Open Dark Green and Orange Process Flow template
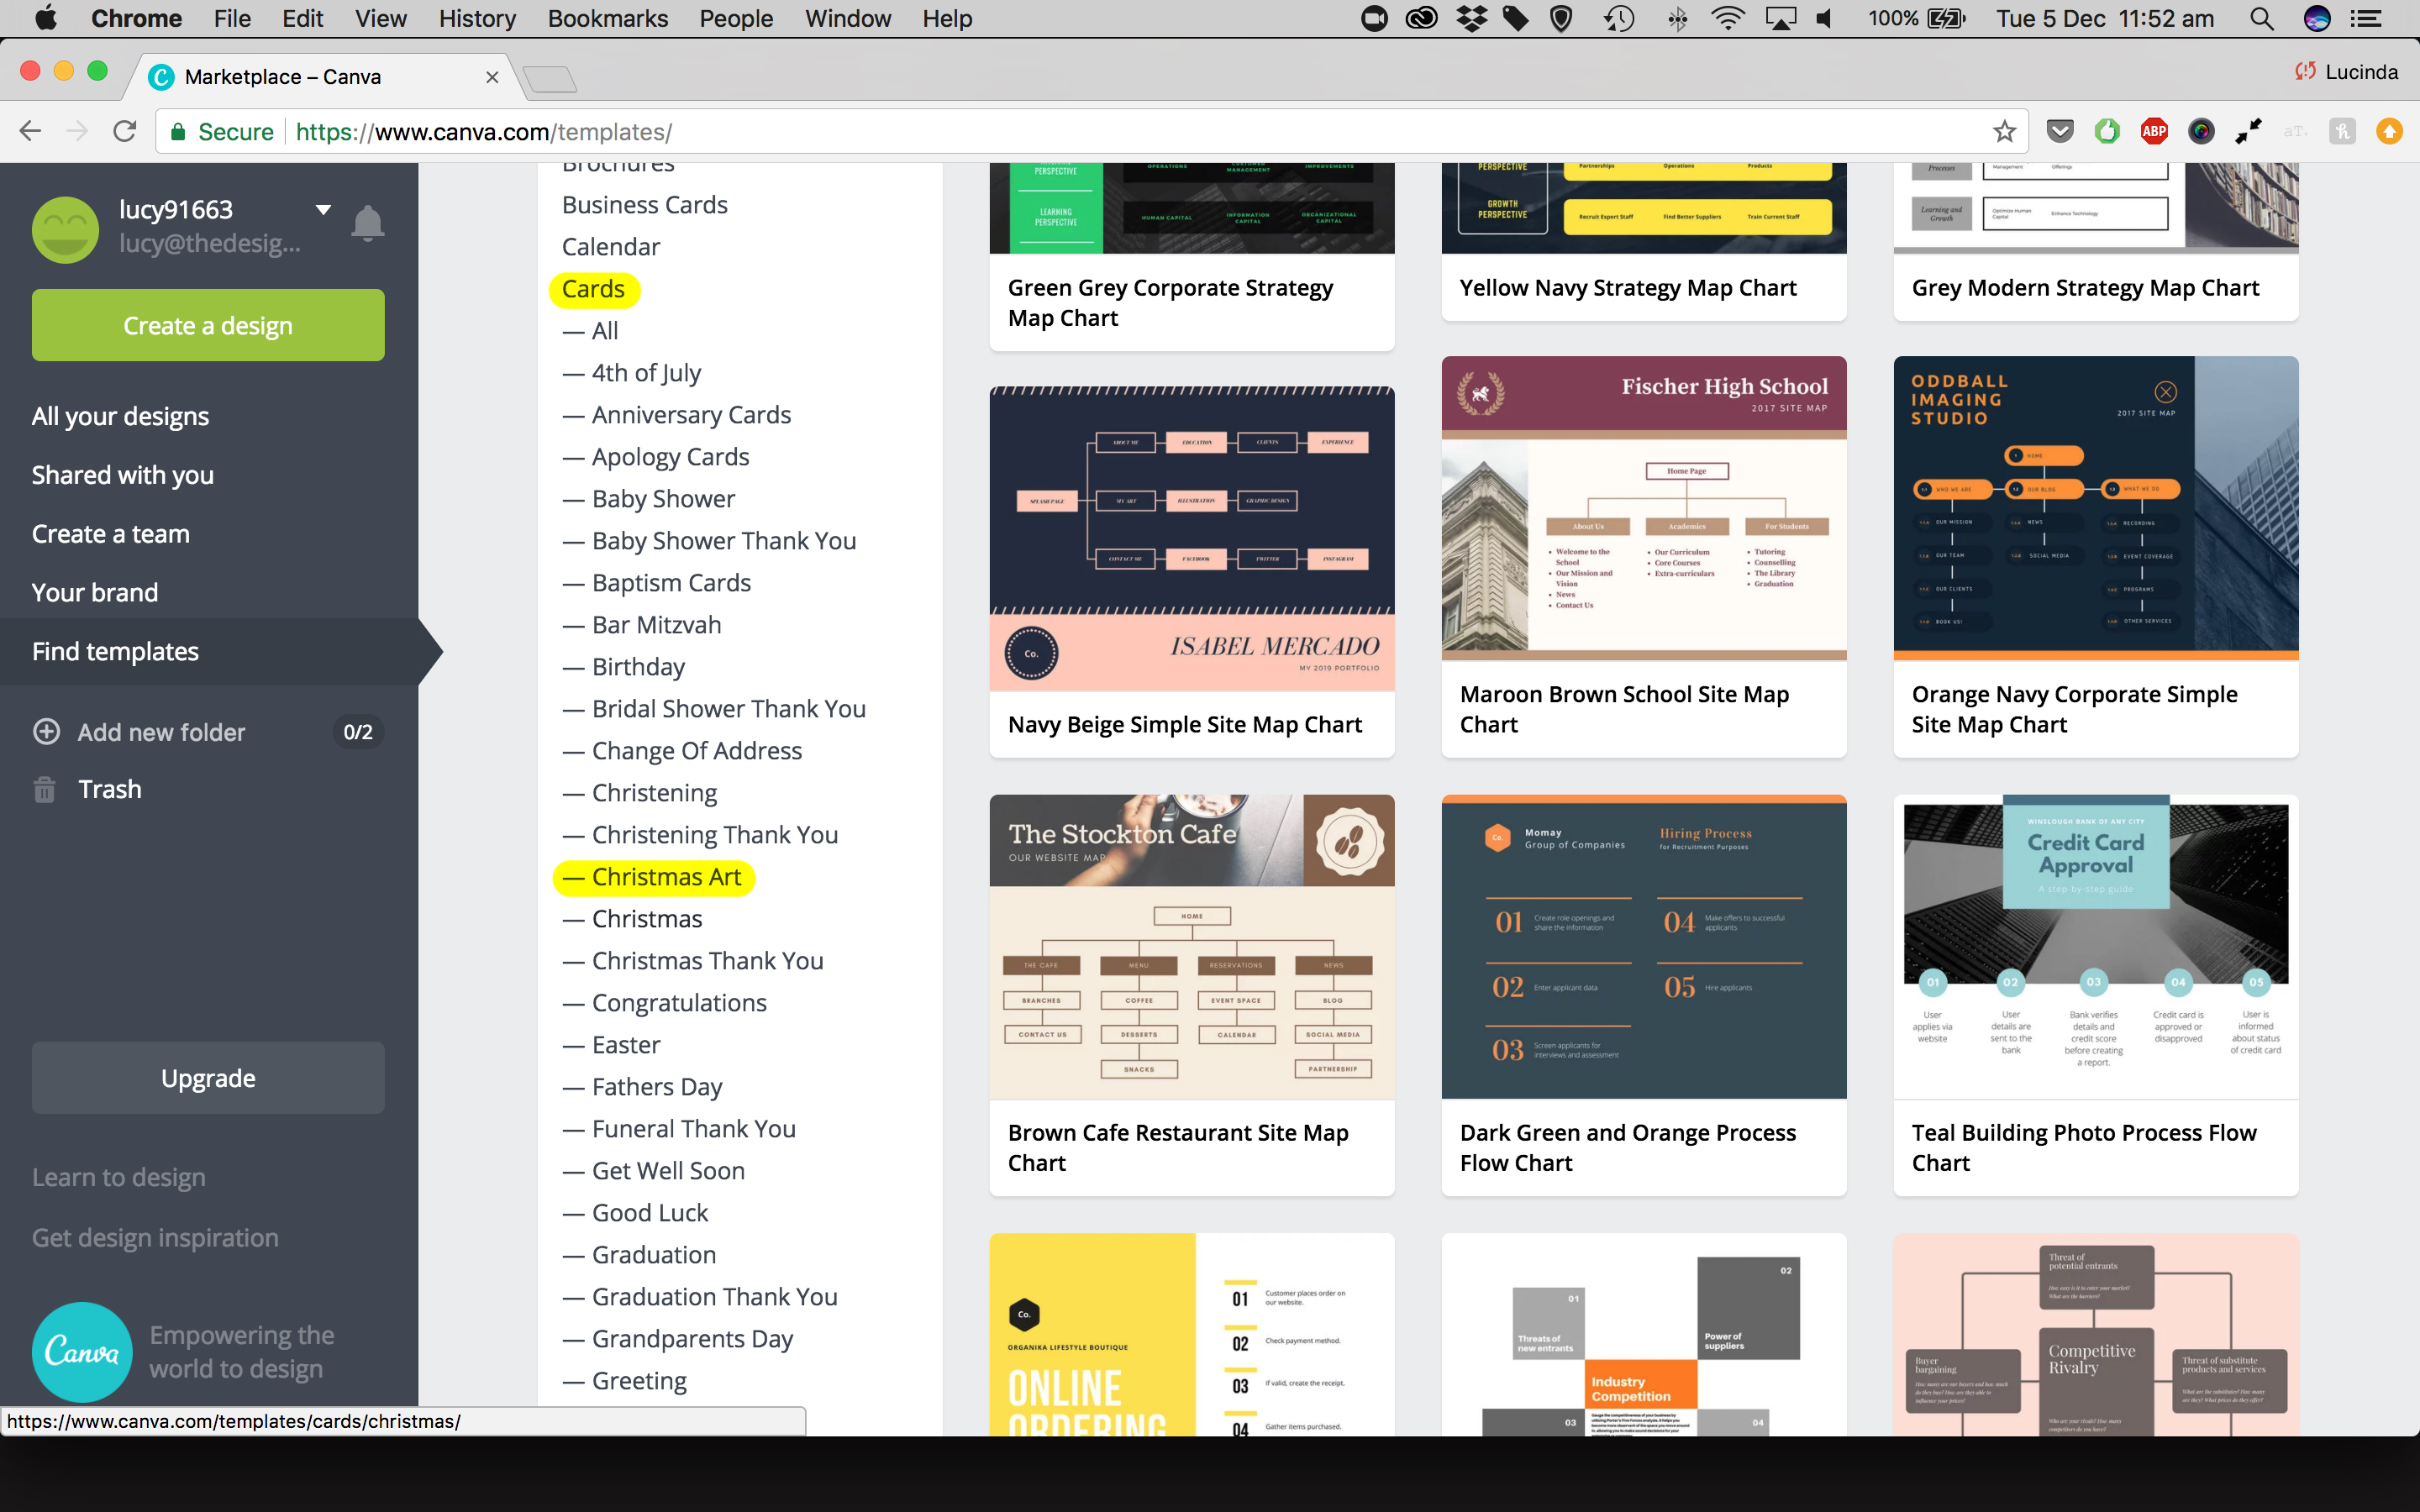The image size is (2420, 1512). coord(1644,995)
